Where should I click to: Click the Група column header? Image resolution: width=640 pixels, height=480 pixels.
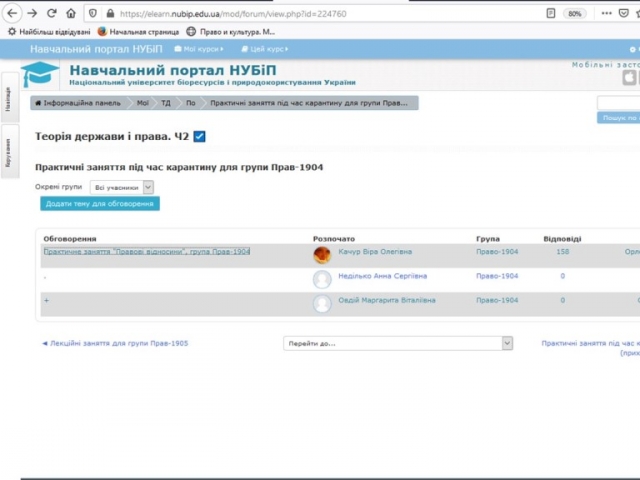pos(487,239)
